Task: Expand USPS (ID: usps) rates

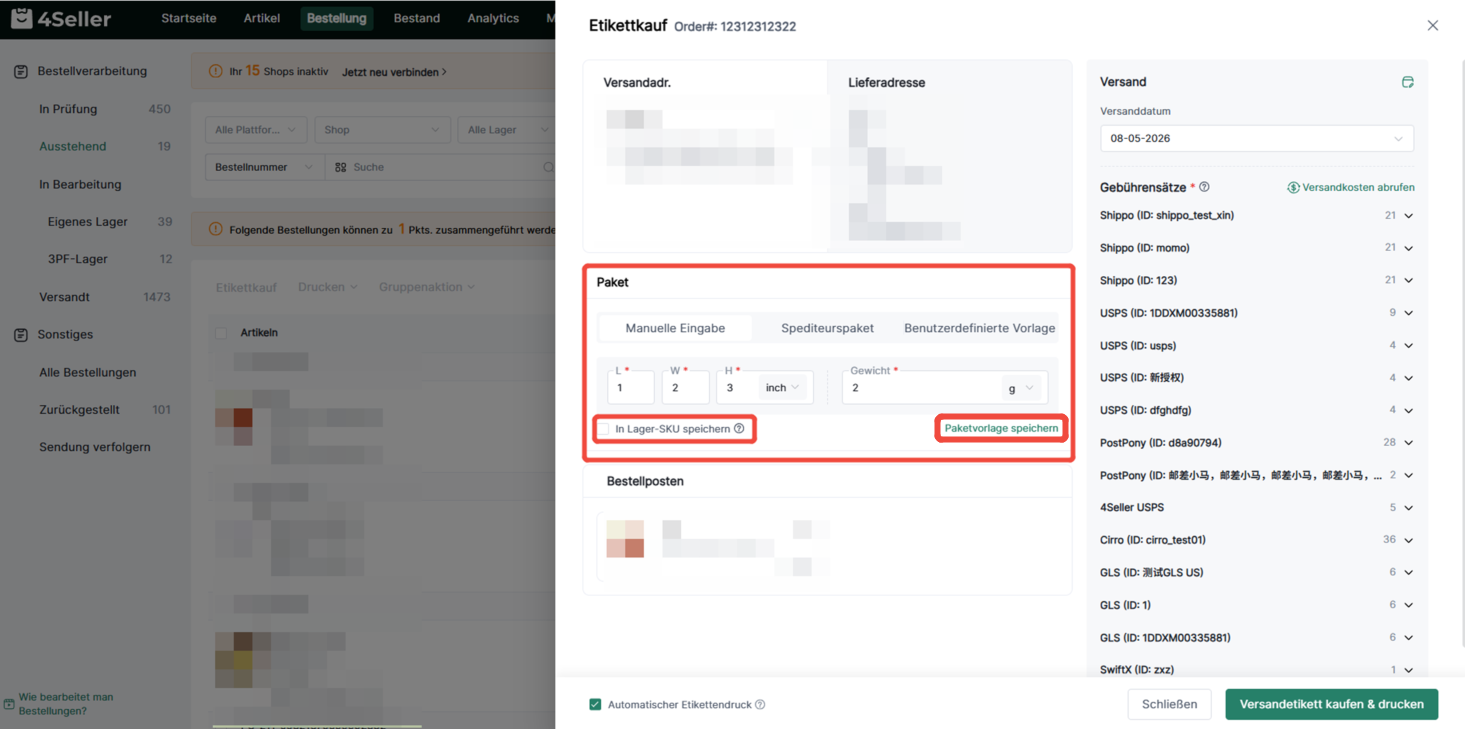Action: pyautogui.click(x=1408, y=346)
